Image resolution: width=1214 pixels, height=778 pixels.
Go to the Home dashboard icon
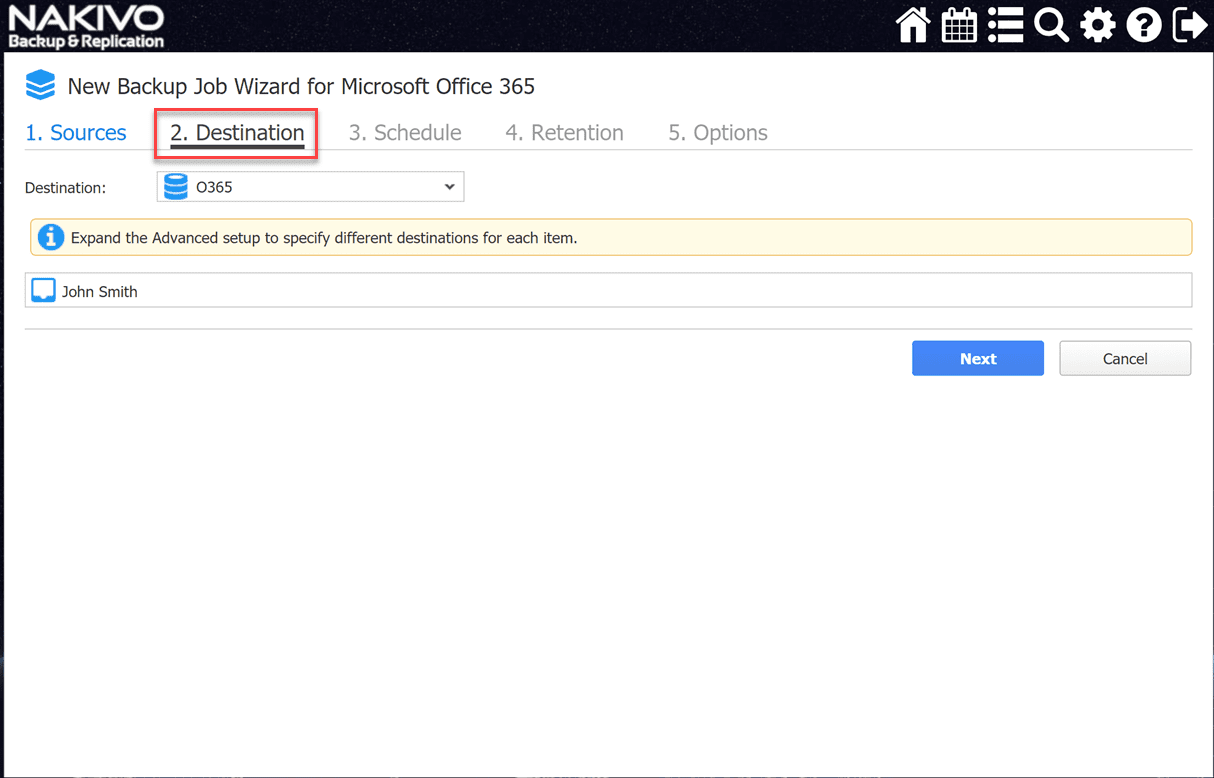coord(912,25)
